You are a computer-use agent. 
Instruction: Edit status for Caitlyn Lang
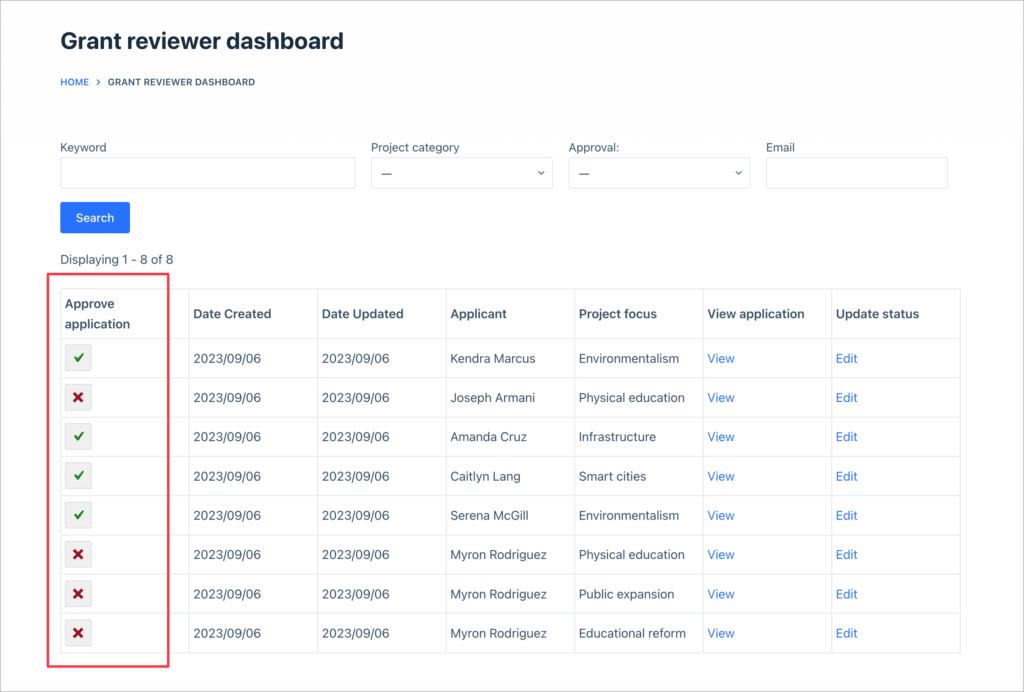pyautogui.click(x=846, y=476)
